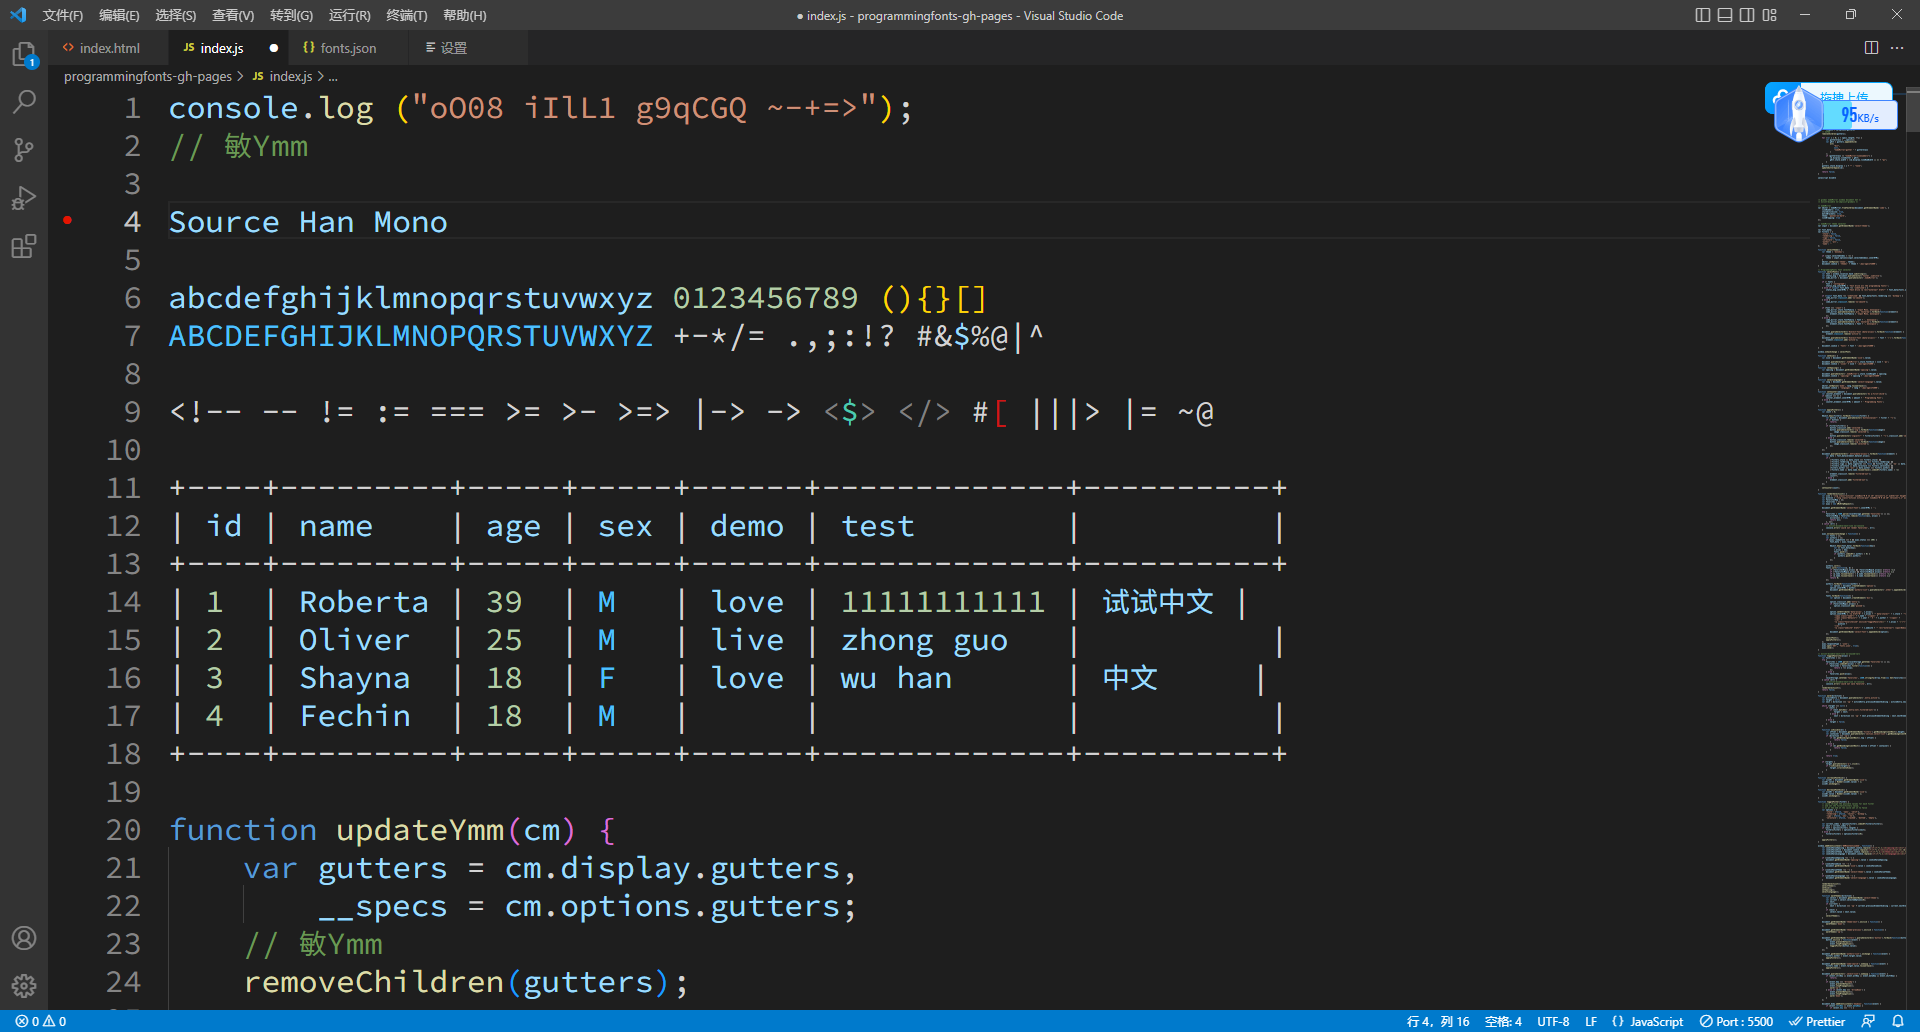Screen dimensions: 1920x1032
Task: Click the floating rocket upload widget
Action: pyautogui.click(x=1798, y=113)
